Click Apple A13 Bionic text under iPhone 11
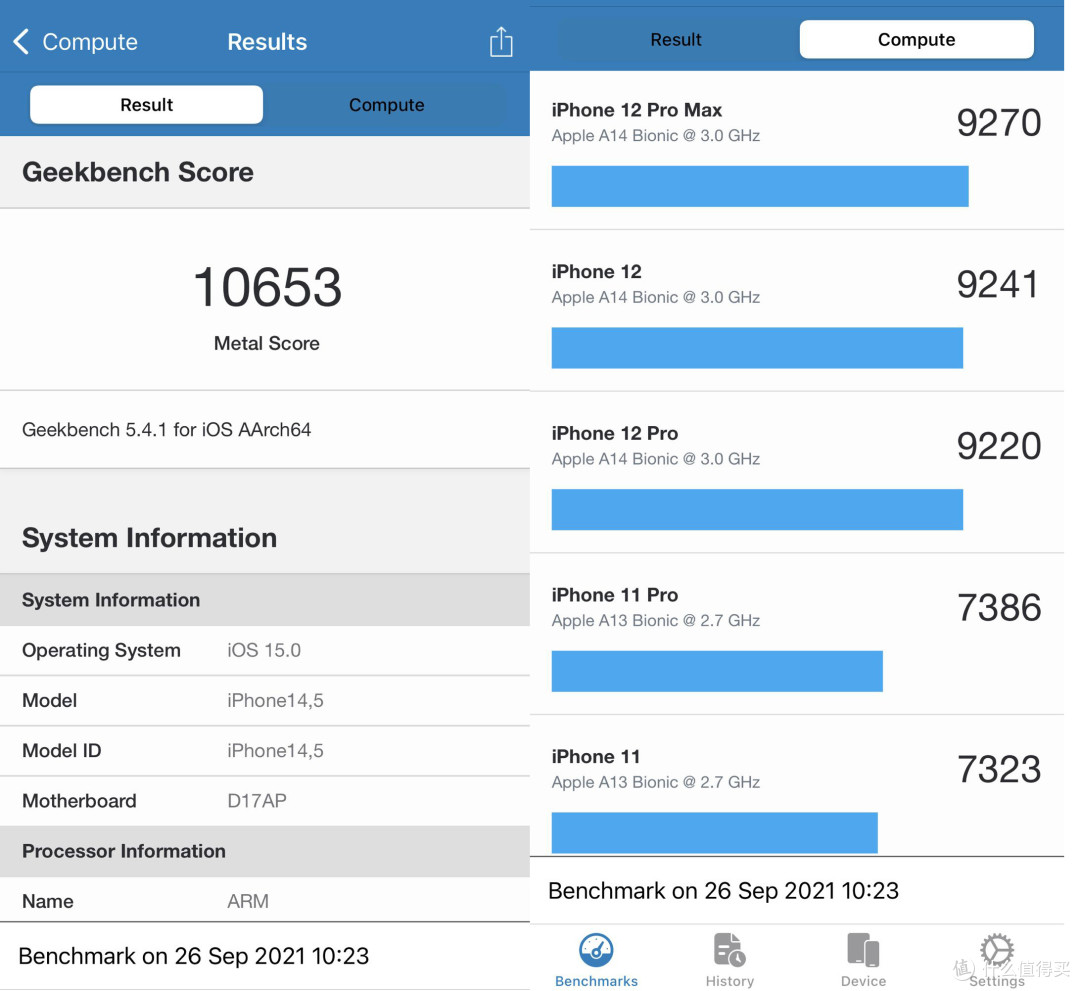This screenshot has height=991, width=1080. pos(656,782)
